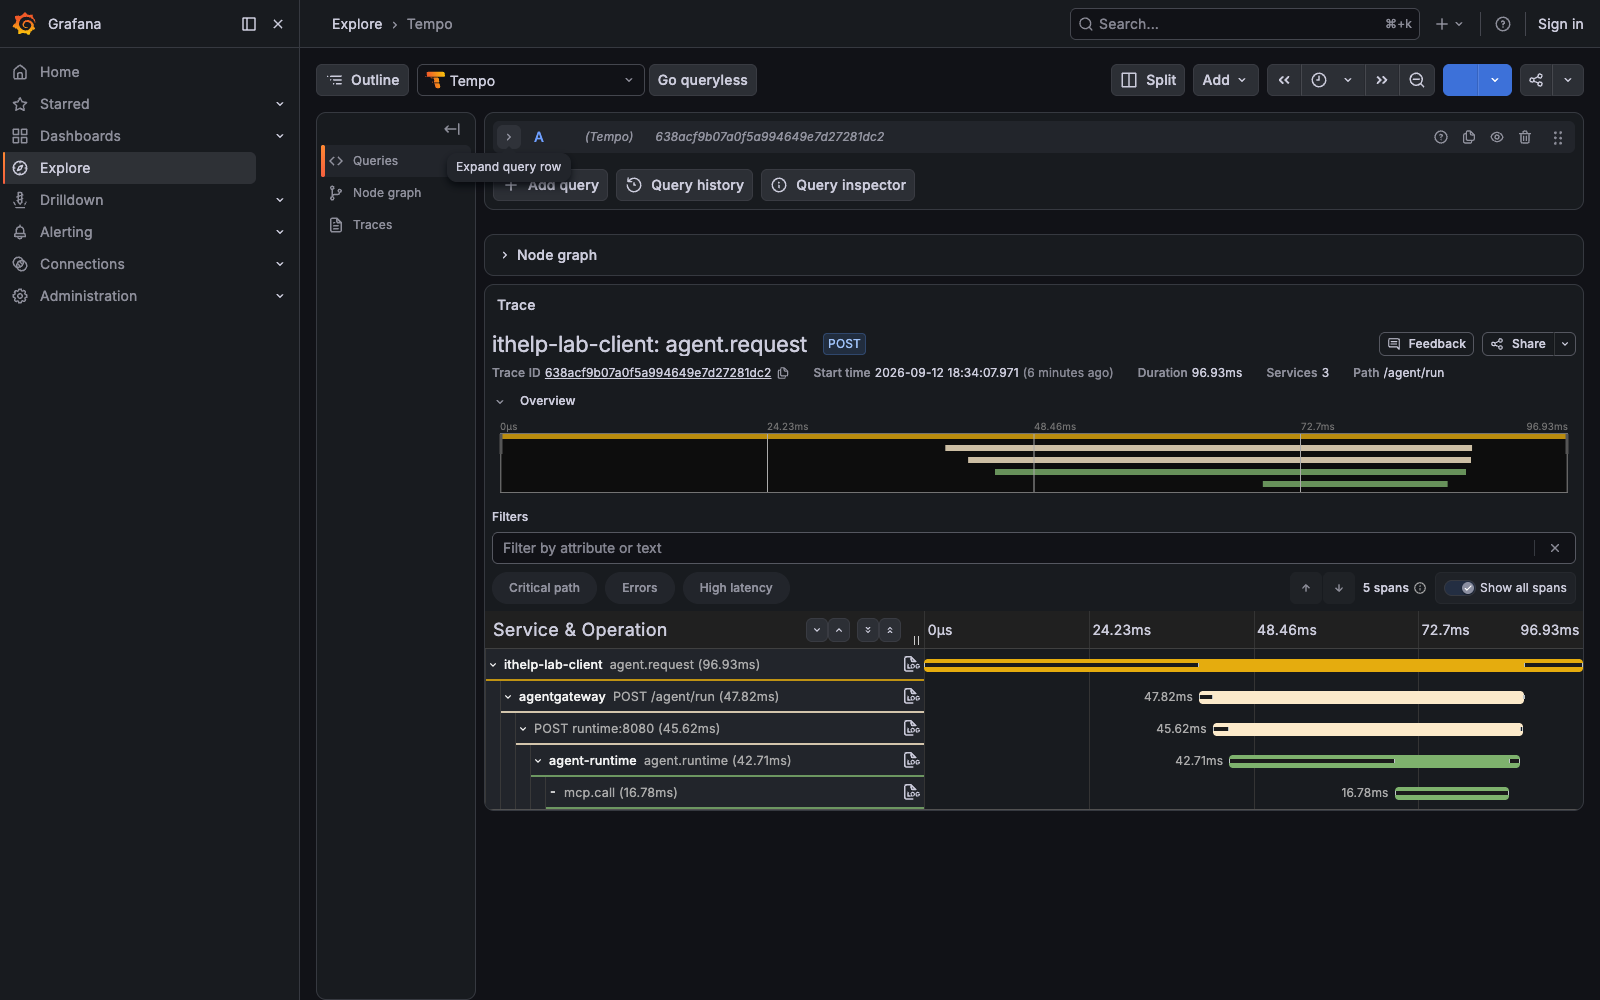
Task: Expand all spans
Action: (868, 630)
